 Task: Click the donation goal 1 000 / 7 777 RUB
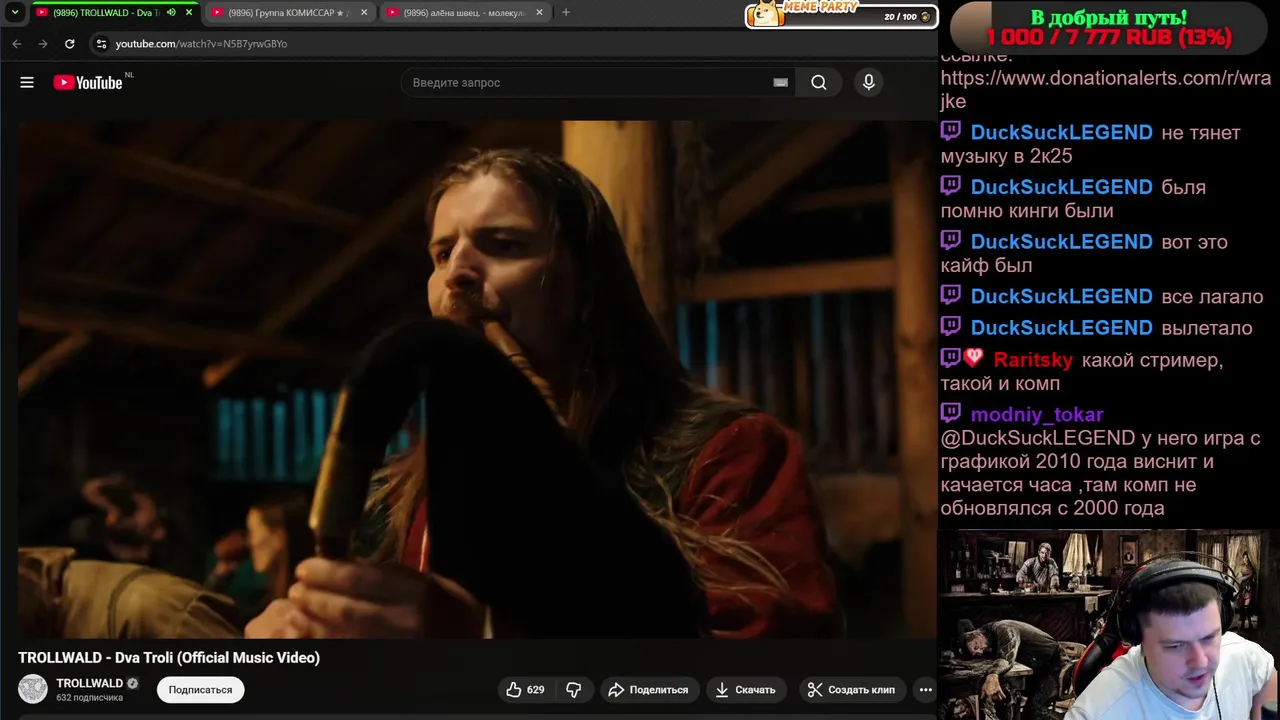point(1109,38)
